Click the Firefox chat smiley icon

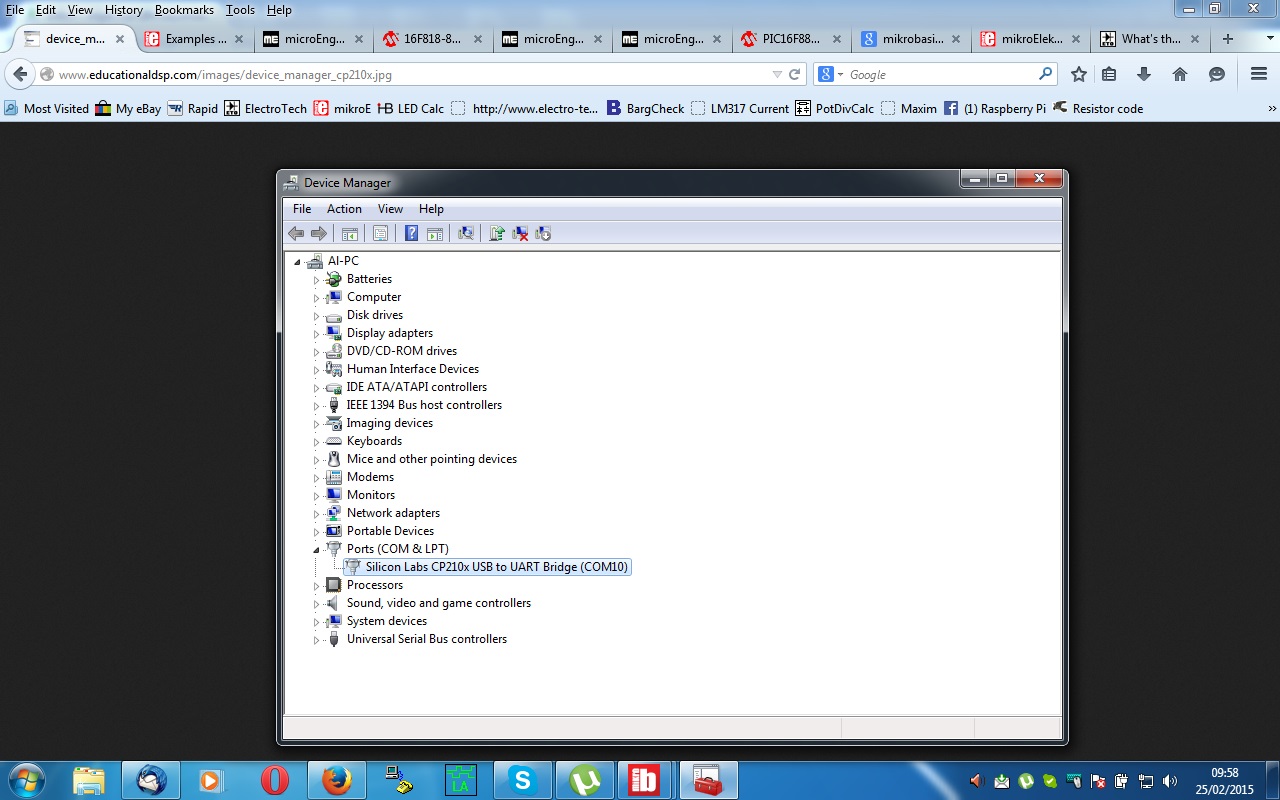pos(1216,74)
